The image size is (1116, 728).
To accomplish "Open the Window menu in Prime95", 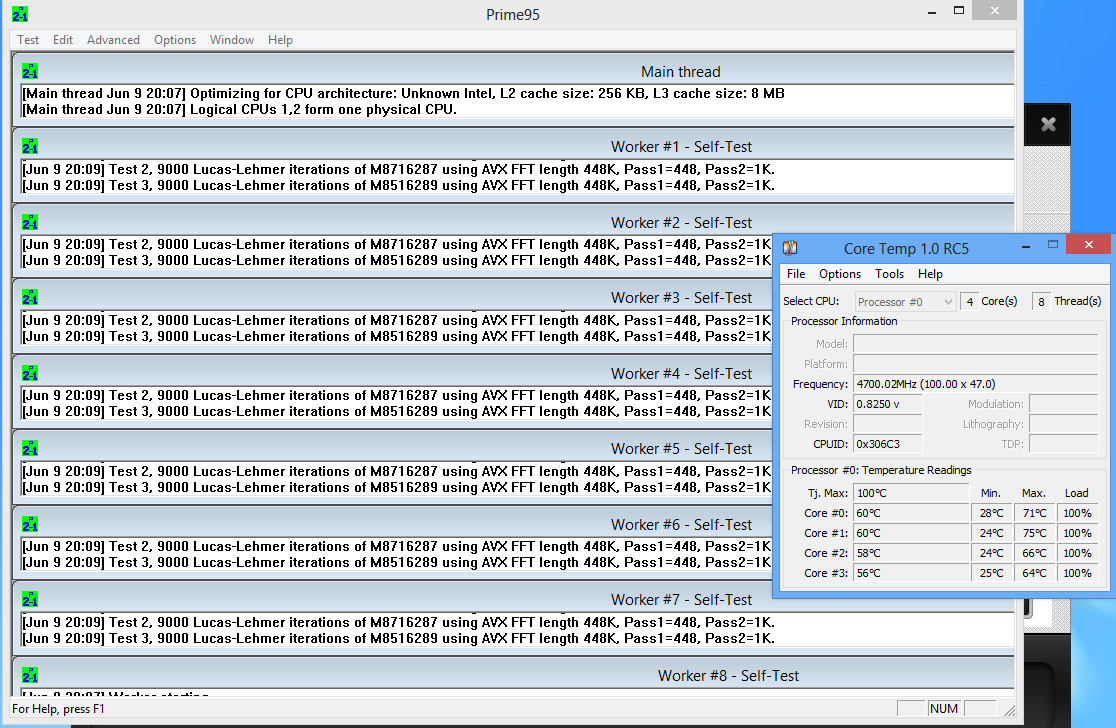I will pos(231,40).
